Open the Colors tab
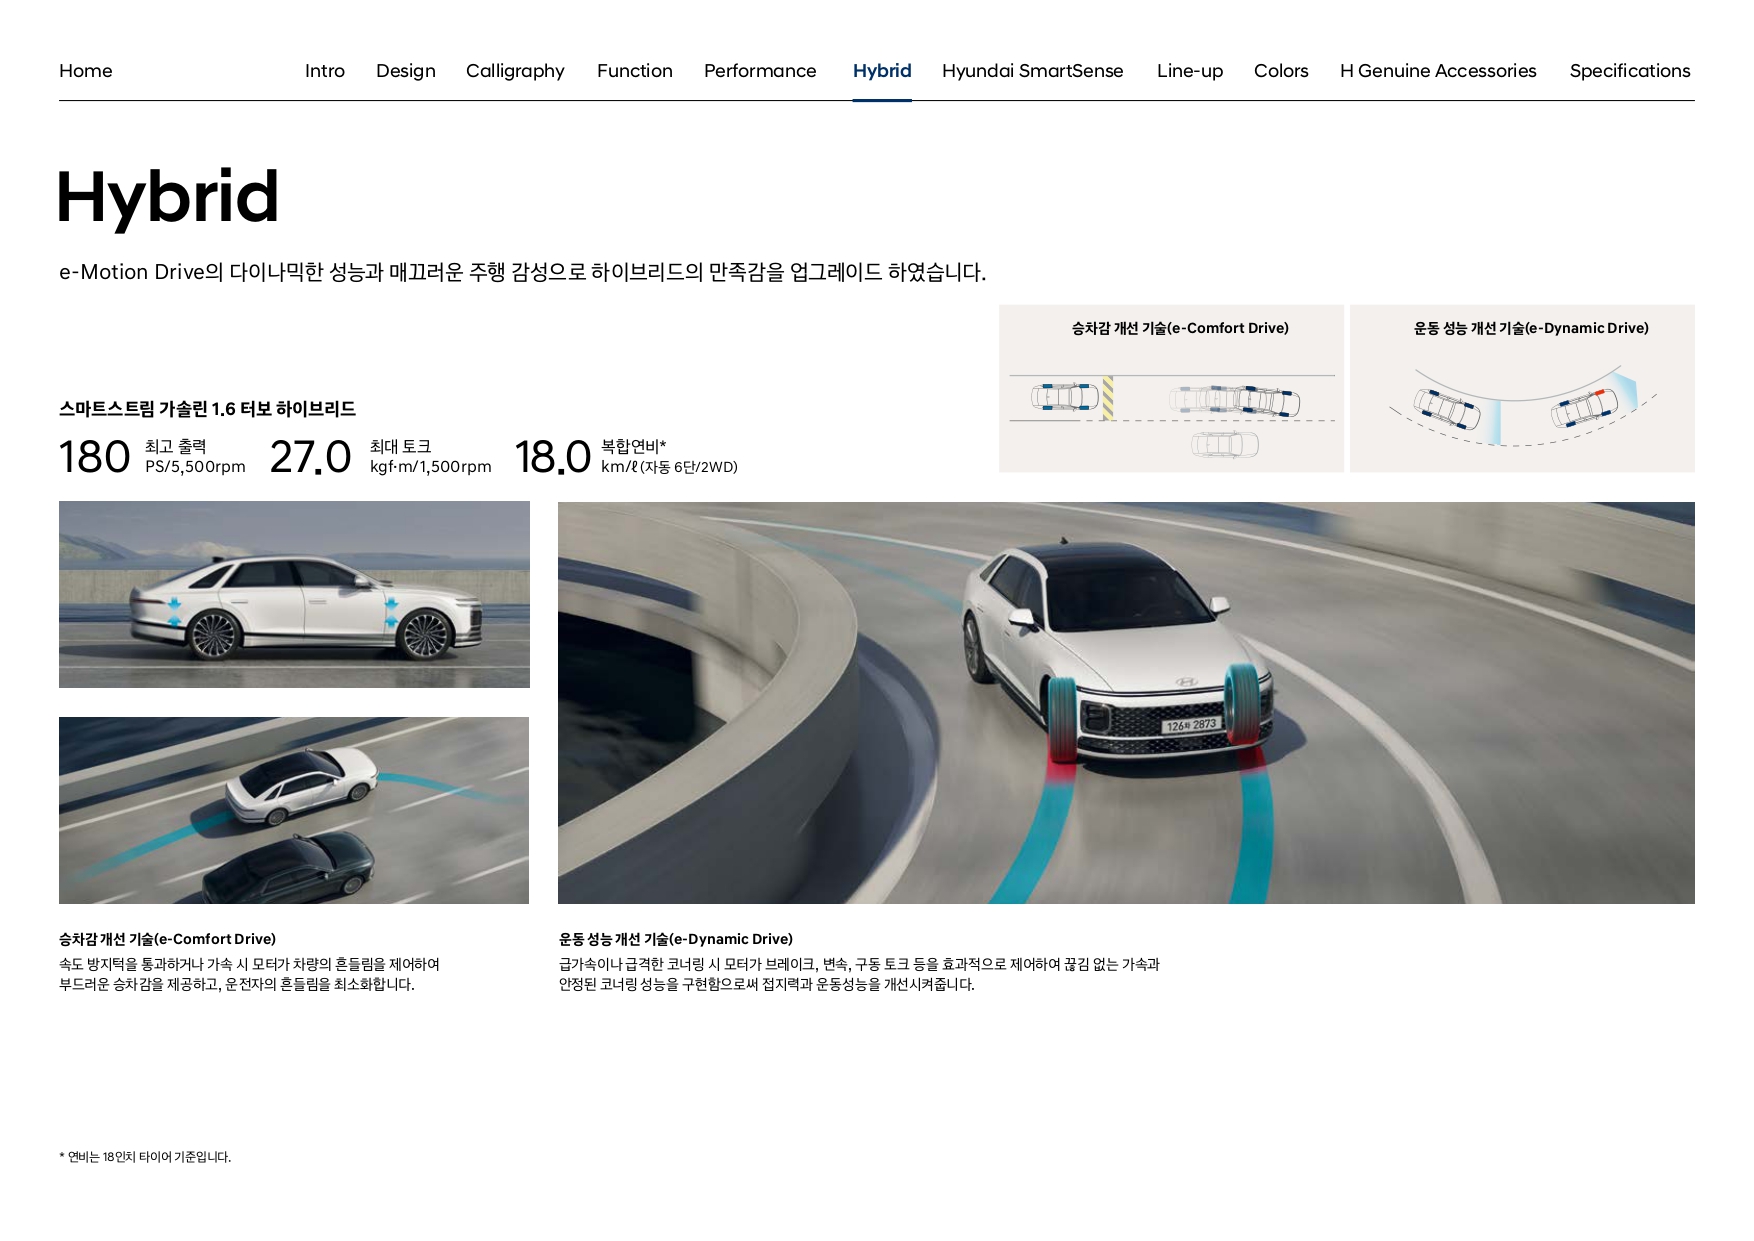 (1281, 71)
